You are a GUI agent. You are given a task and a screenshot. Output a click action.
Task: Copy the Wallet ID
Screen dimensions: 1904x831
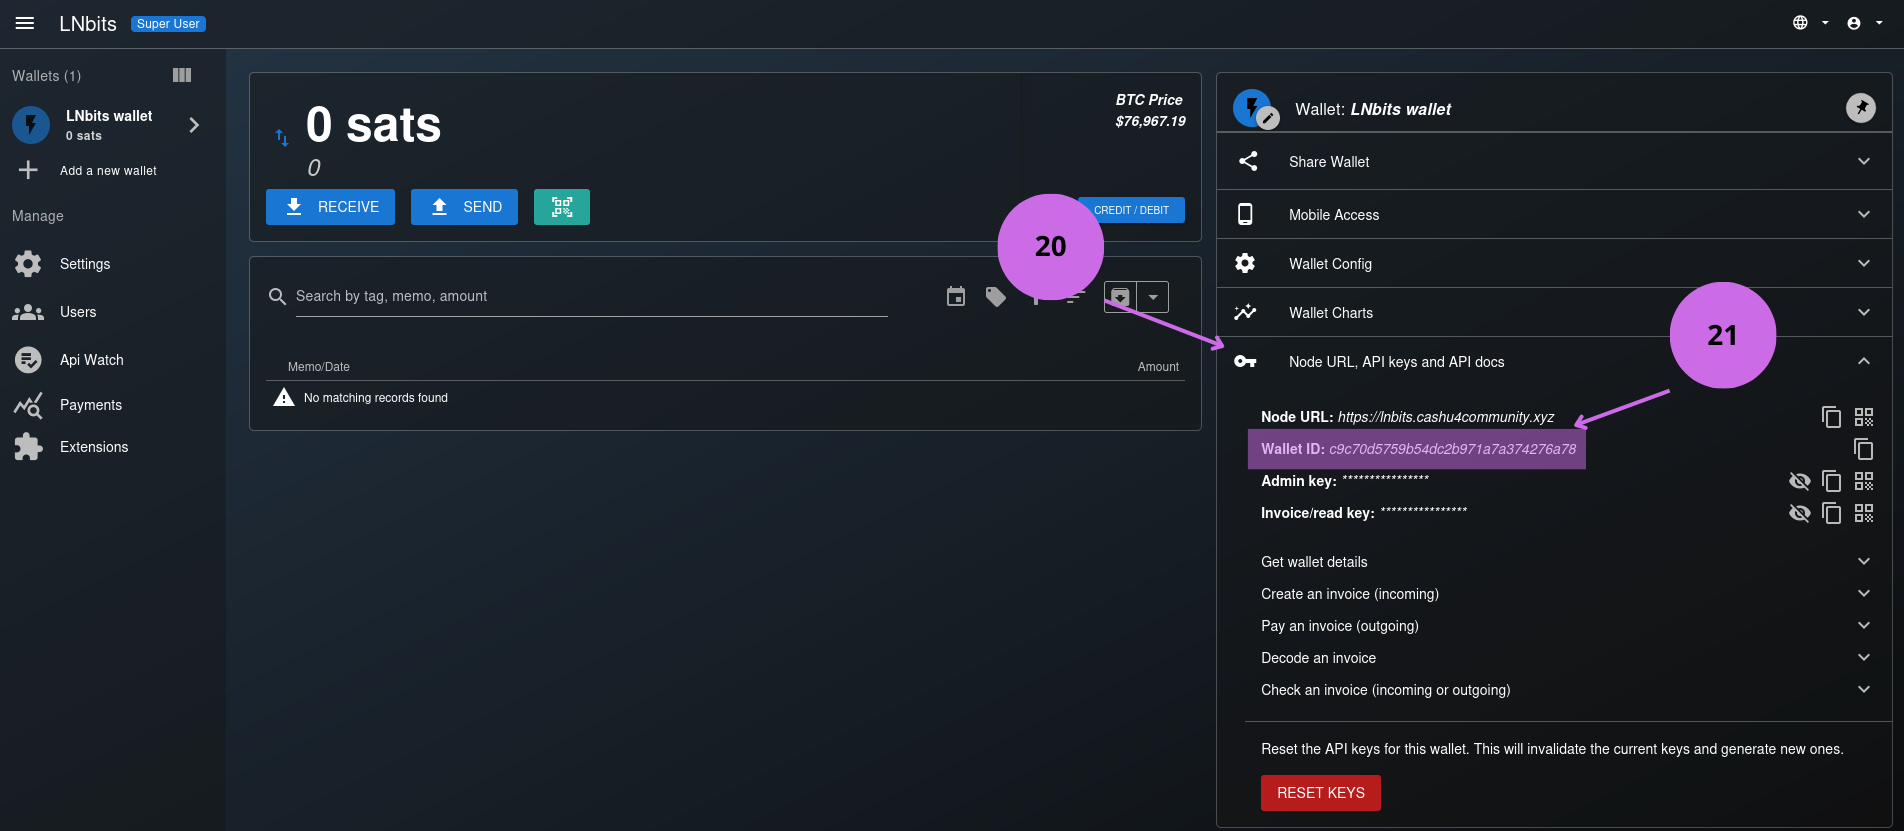(x=1863, y=449)
